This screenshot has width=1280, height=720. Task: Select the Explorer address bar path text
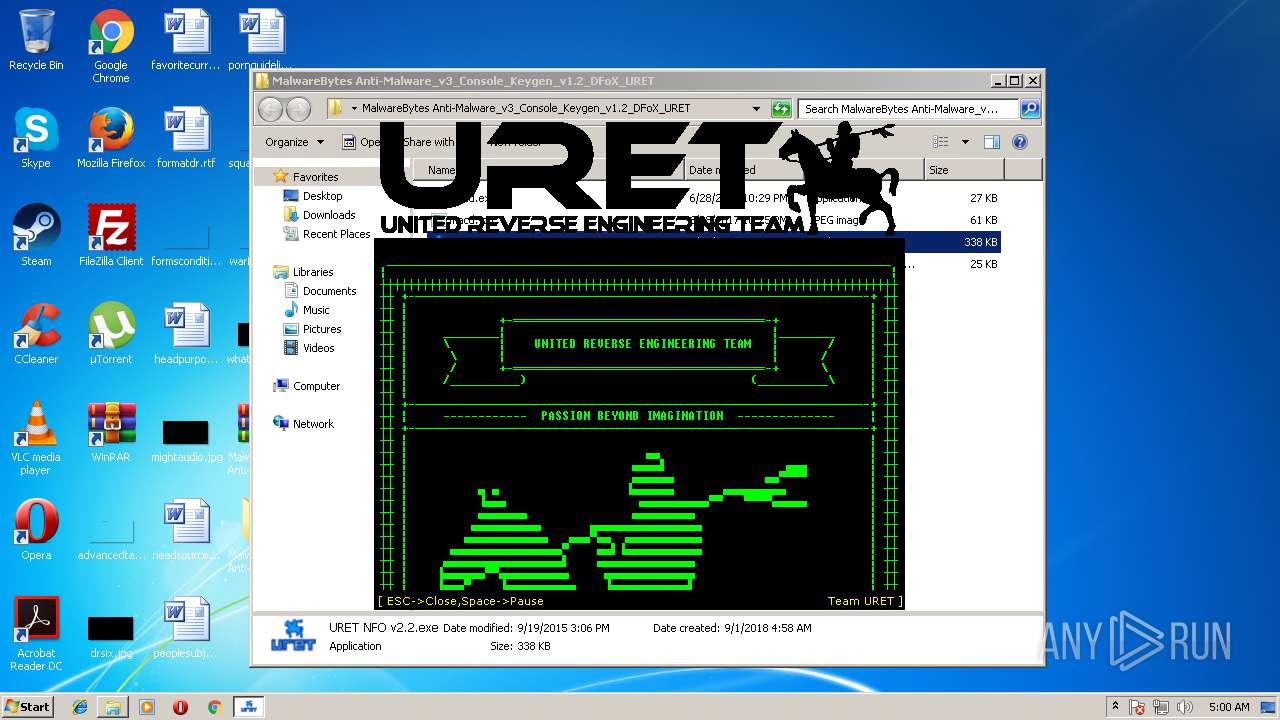526,109
